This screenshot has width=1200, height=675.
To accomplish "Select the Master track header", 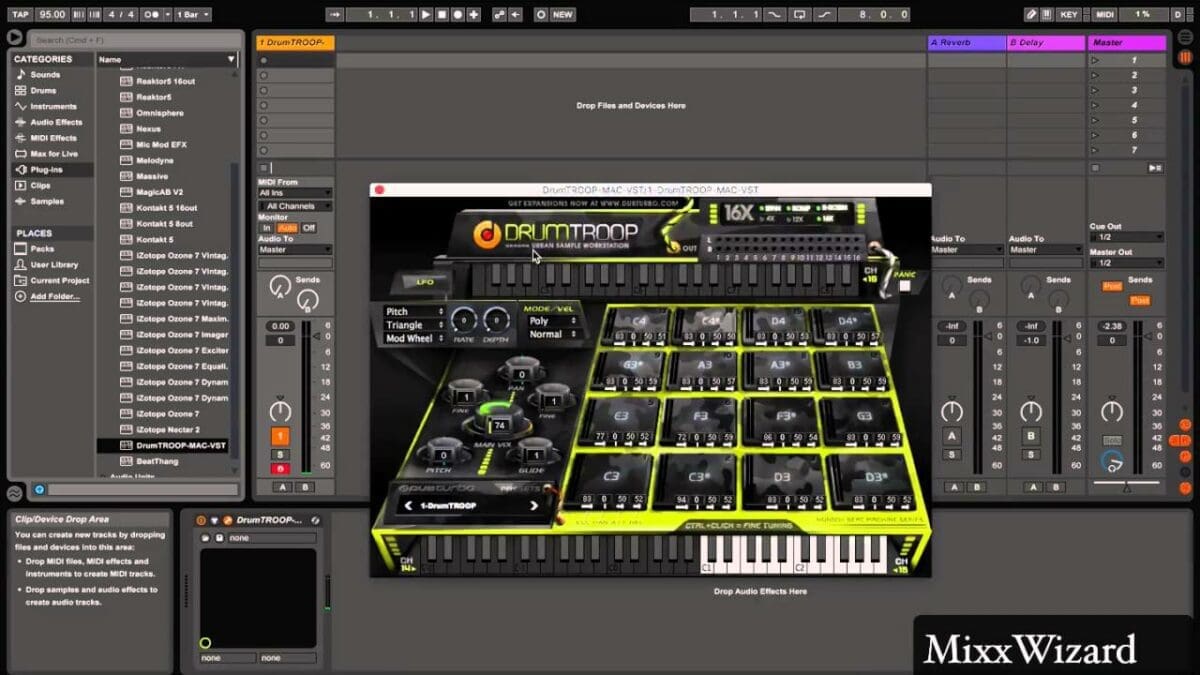I will [x=1127, y=42].
